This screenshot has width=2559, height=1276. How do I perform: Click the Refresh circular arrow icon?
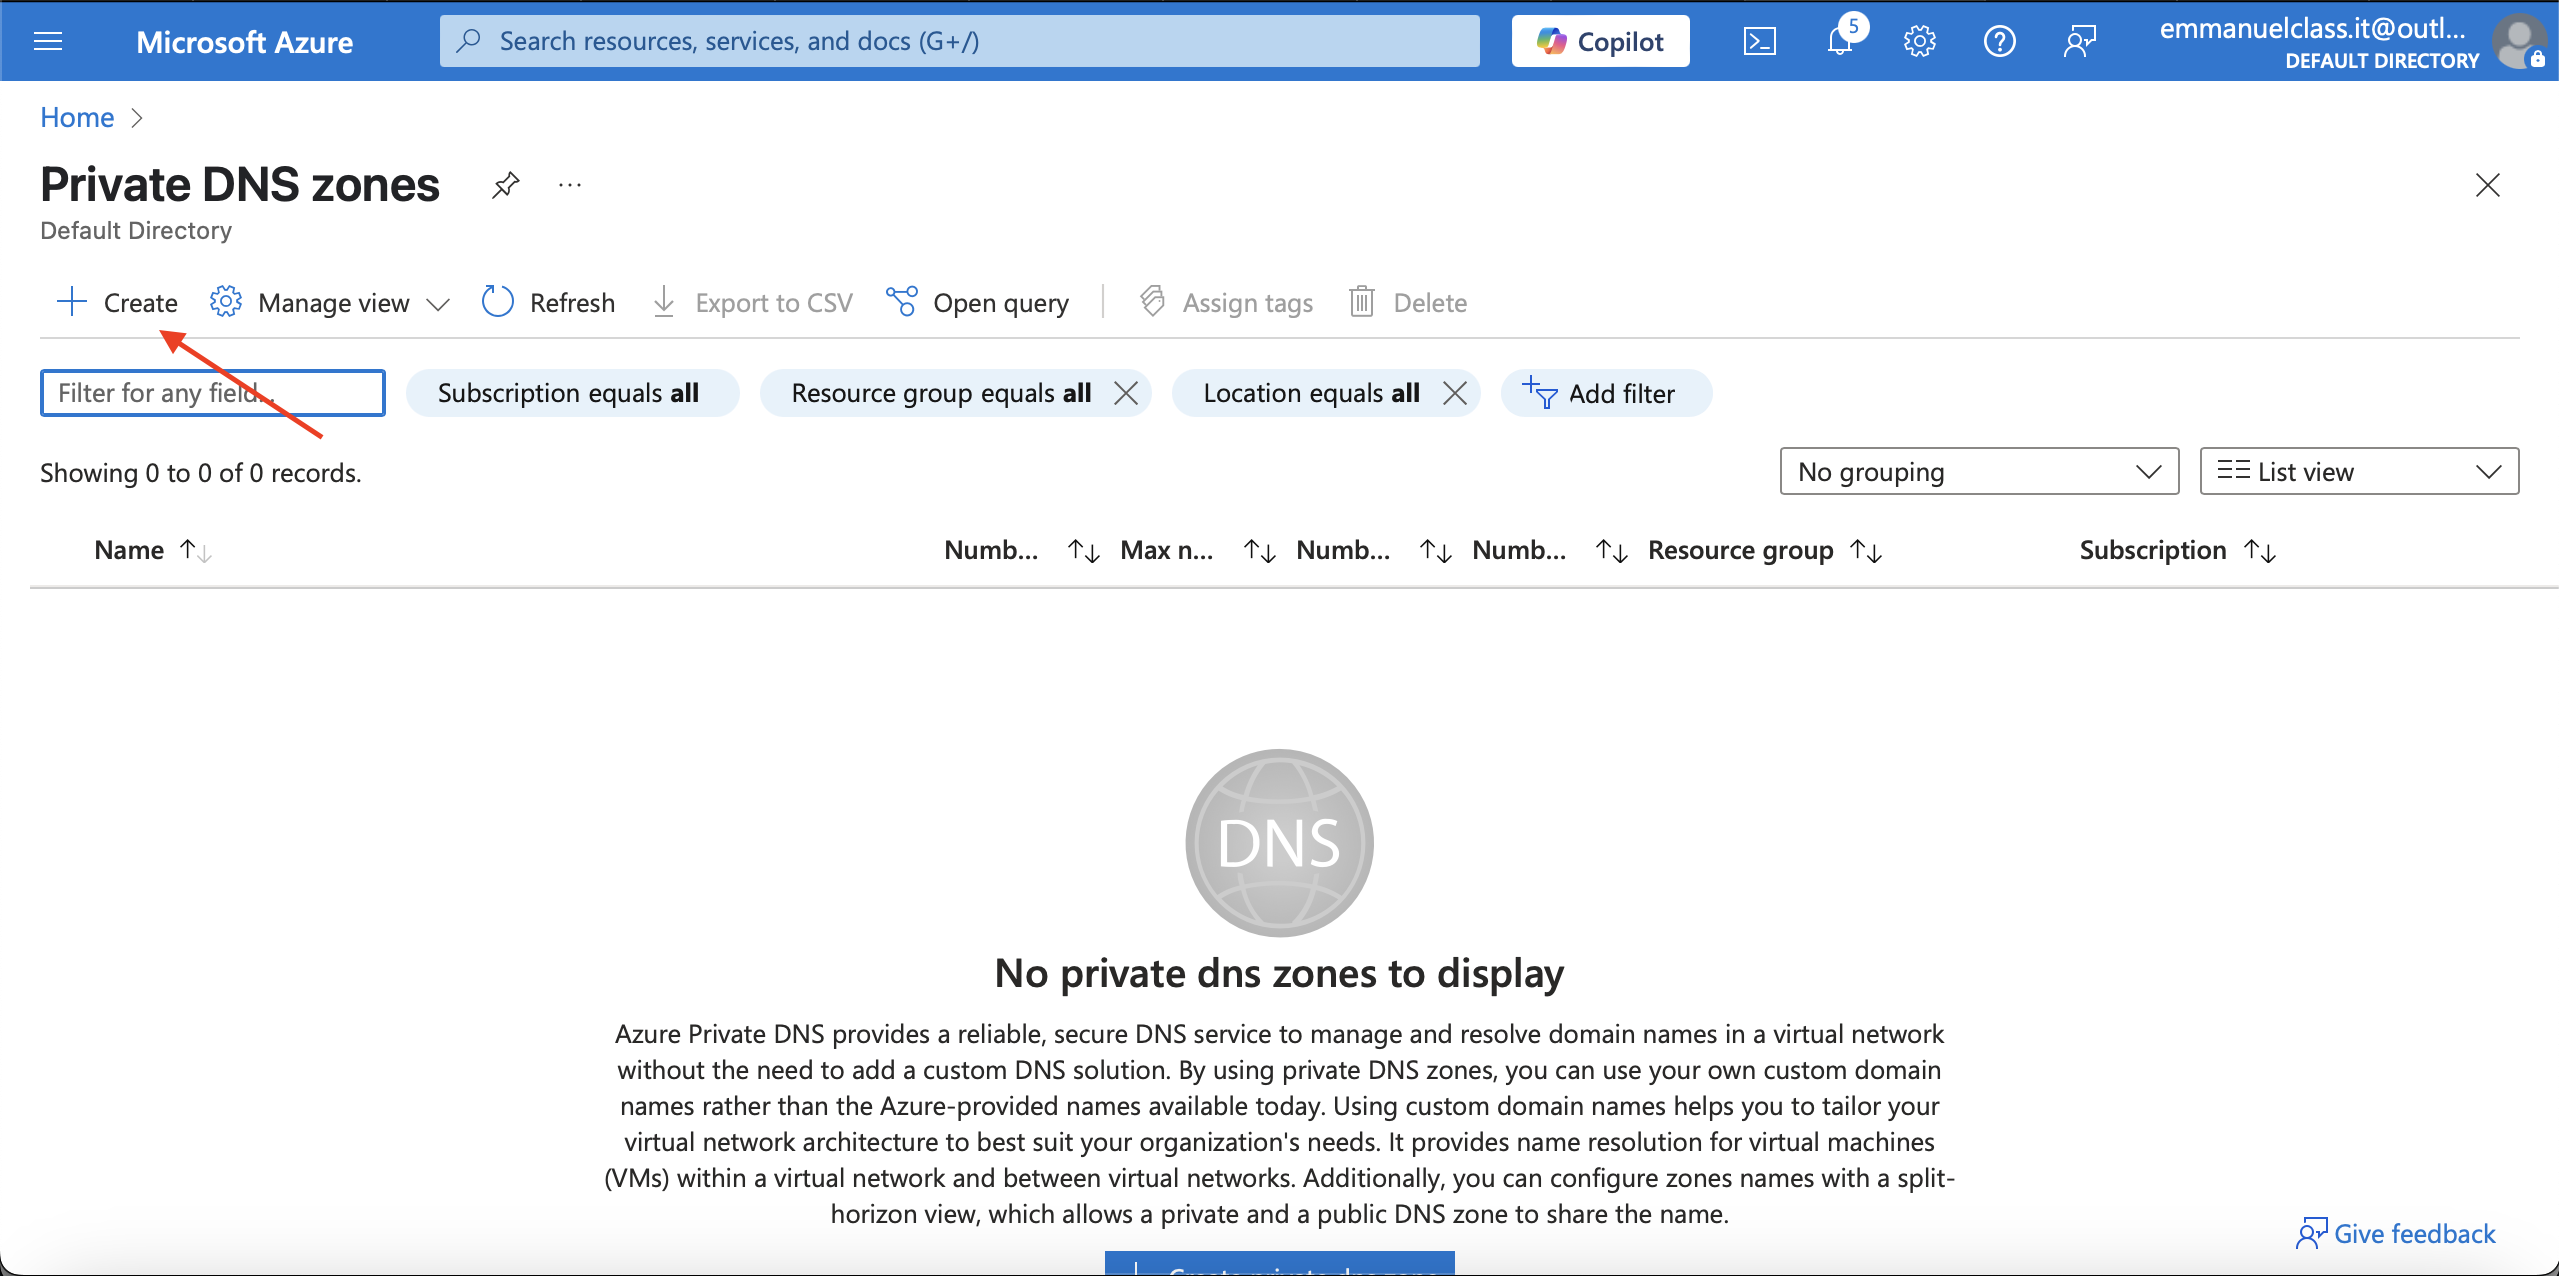pos(498,301)
